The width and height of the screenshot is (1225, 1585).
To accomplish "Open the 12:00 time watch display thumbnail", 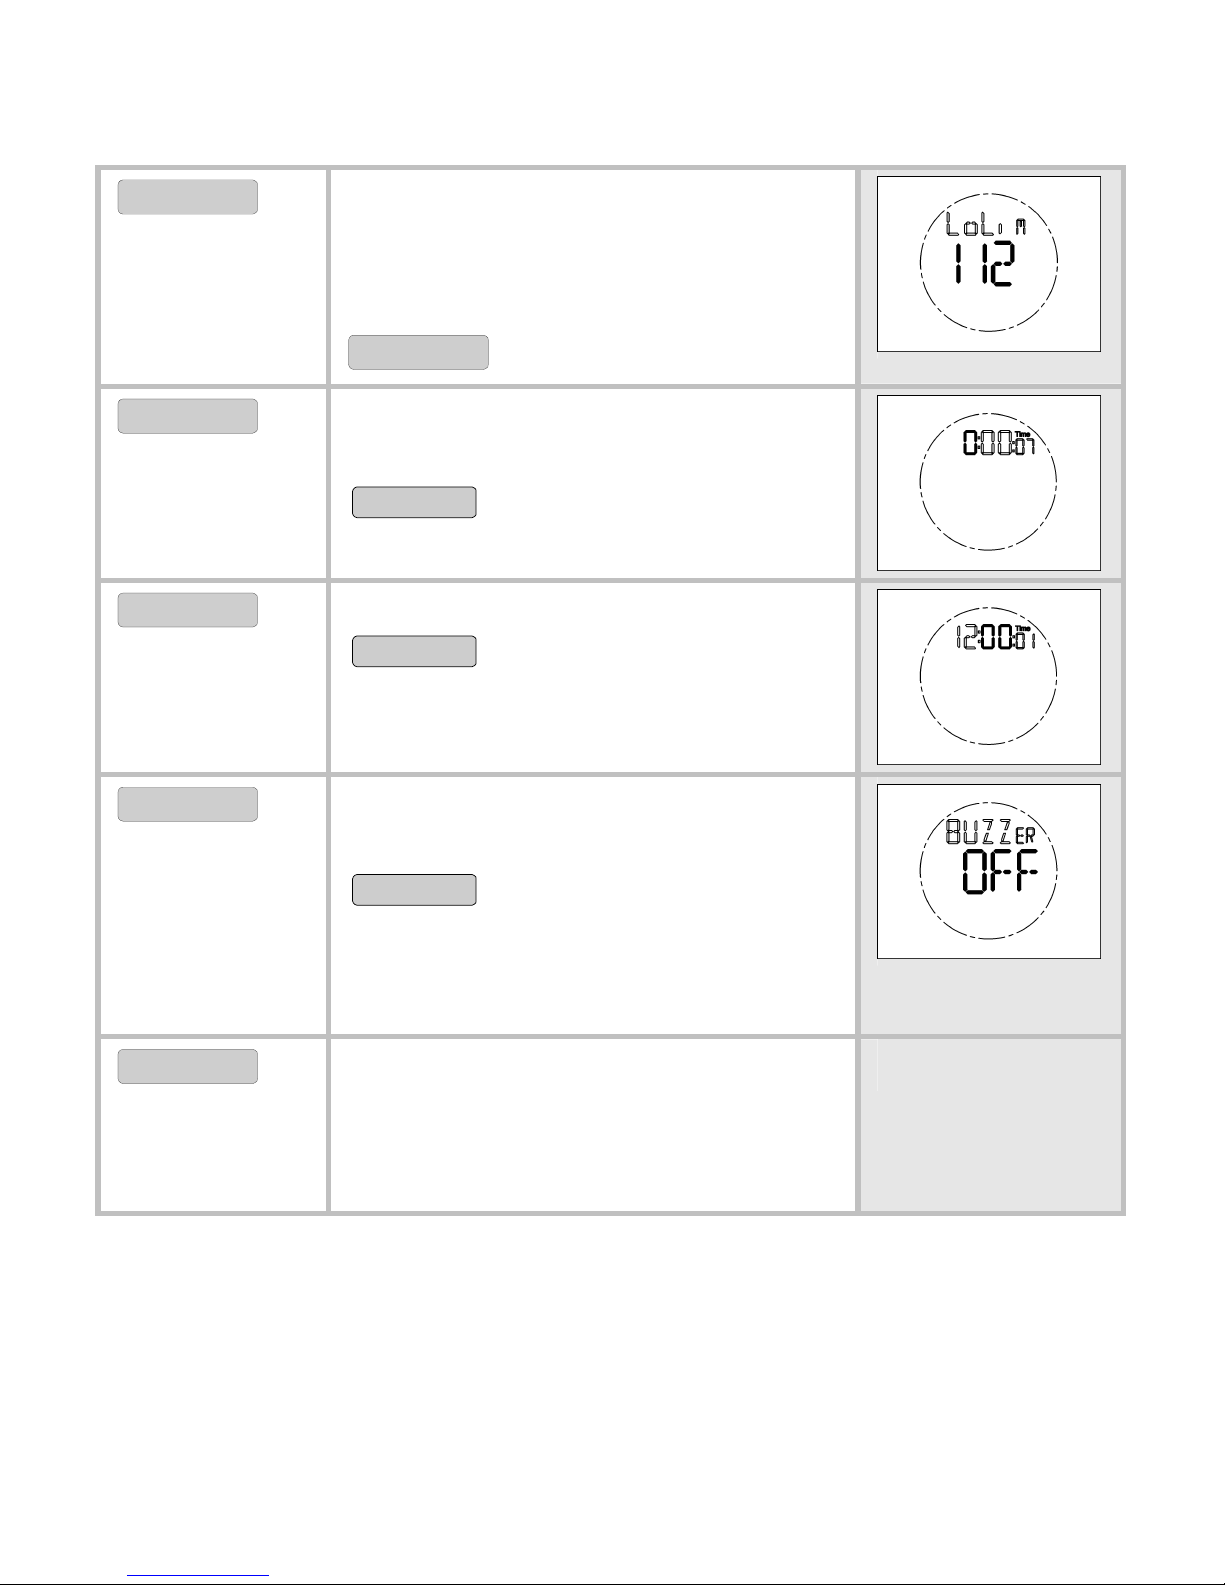I will [988, 677].
